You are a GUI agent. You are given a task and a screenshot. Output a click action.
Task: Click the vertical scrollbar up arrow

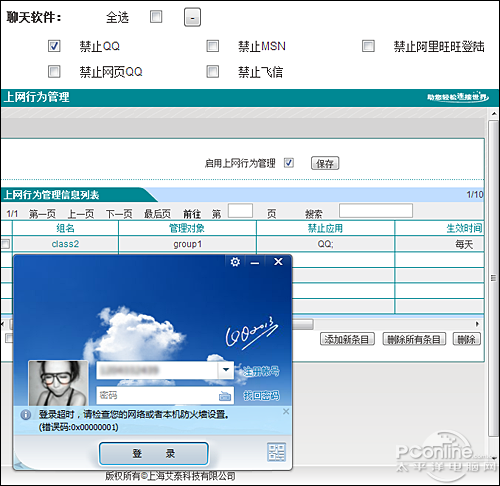point(494,114)
